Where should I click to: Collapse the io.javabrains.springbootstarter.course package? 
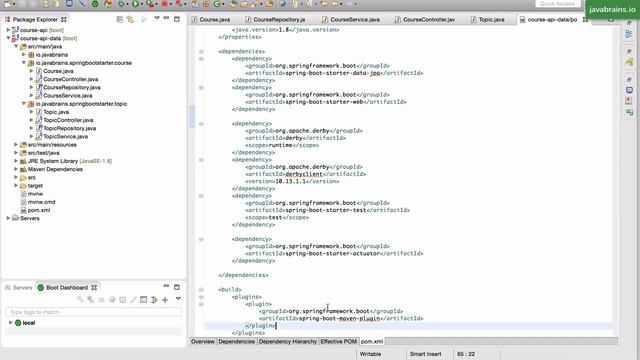pyautogui.click(x=24, y=62)
